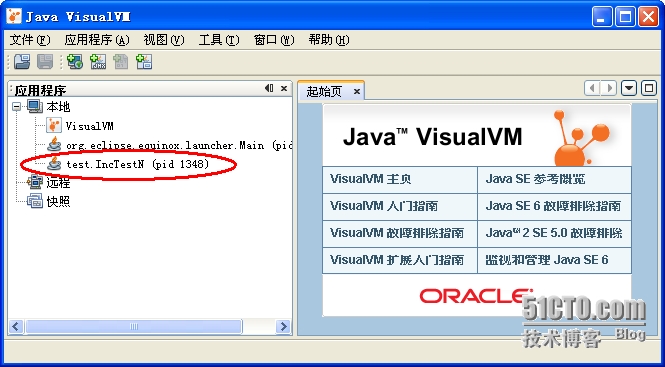Click the greyed-out core dump toolbar icon
Screen dimensions: 665x367
(x=121, y=62)
